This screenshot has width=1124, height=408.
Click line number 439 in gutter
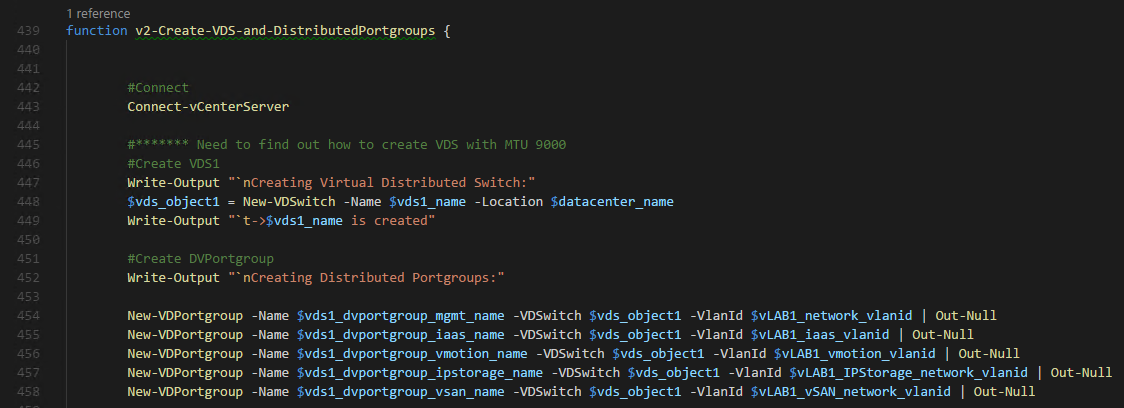(28, 32)
